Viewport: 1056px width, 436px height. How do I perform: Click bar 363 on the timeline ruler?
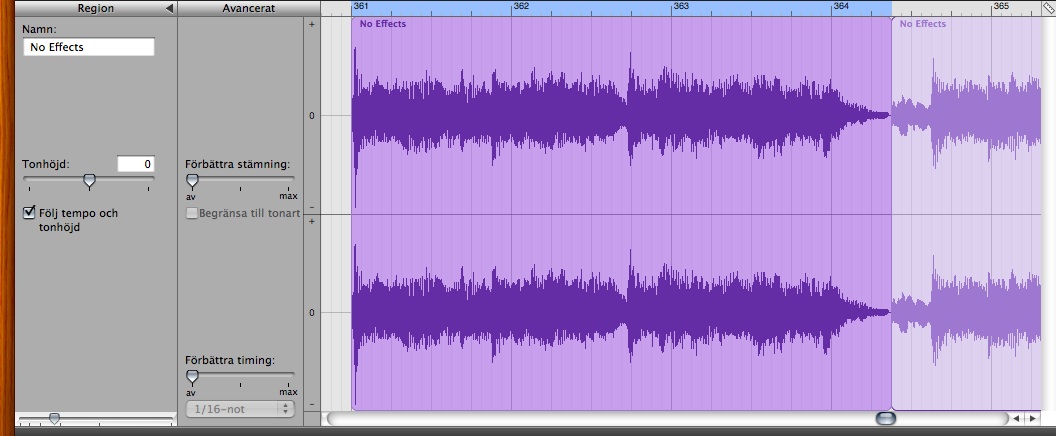pos(681,6)
